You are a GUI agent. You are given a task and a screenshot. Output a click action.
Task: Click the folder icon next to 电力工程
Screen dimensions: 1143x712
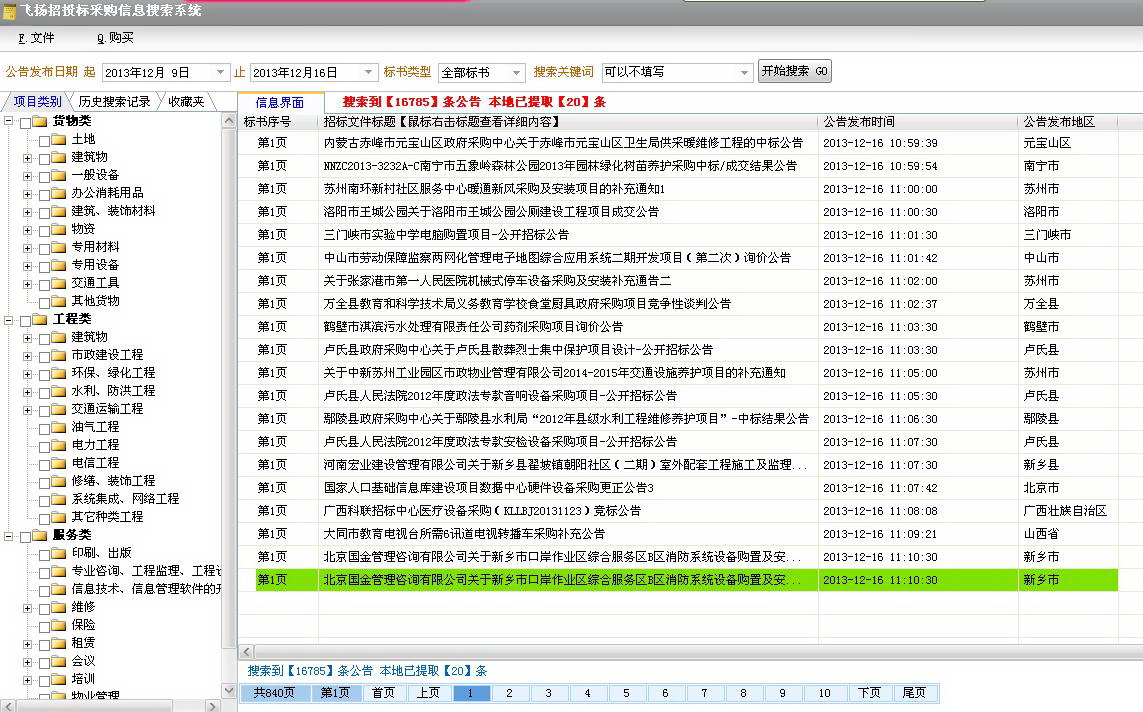[58, 445]
